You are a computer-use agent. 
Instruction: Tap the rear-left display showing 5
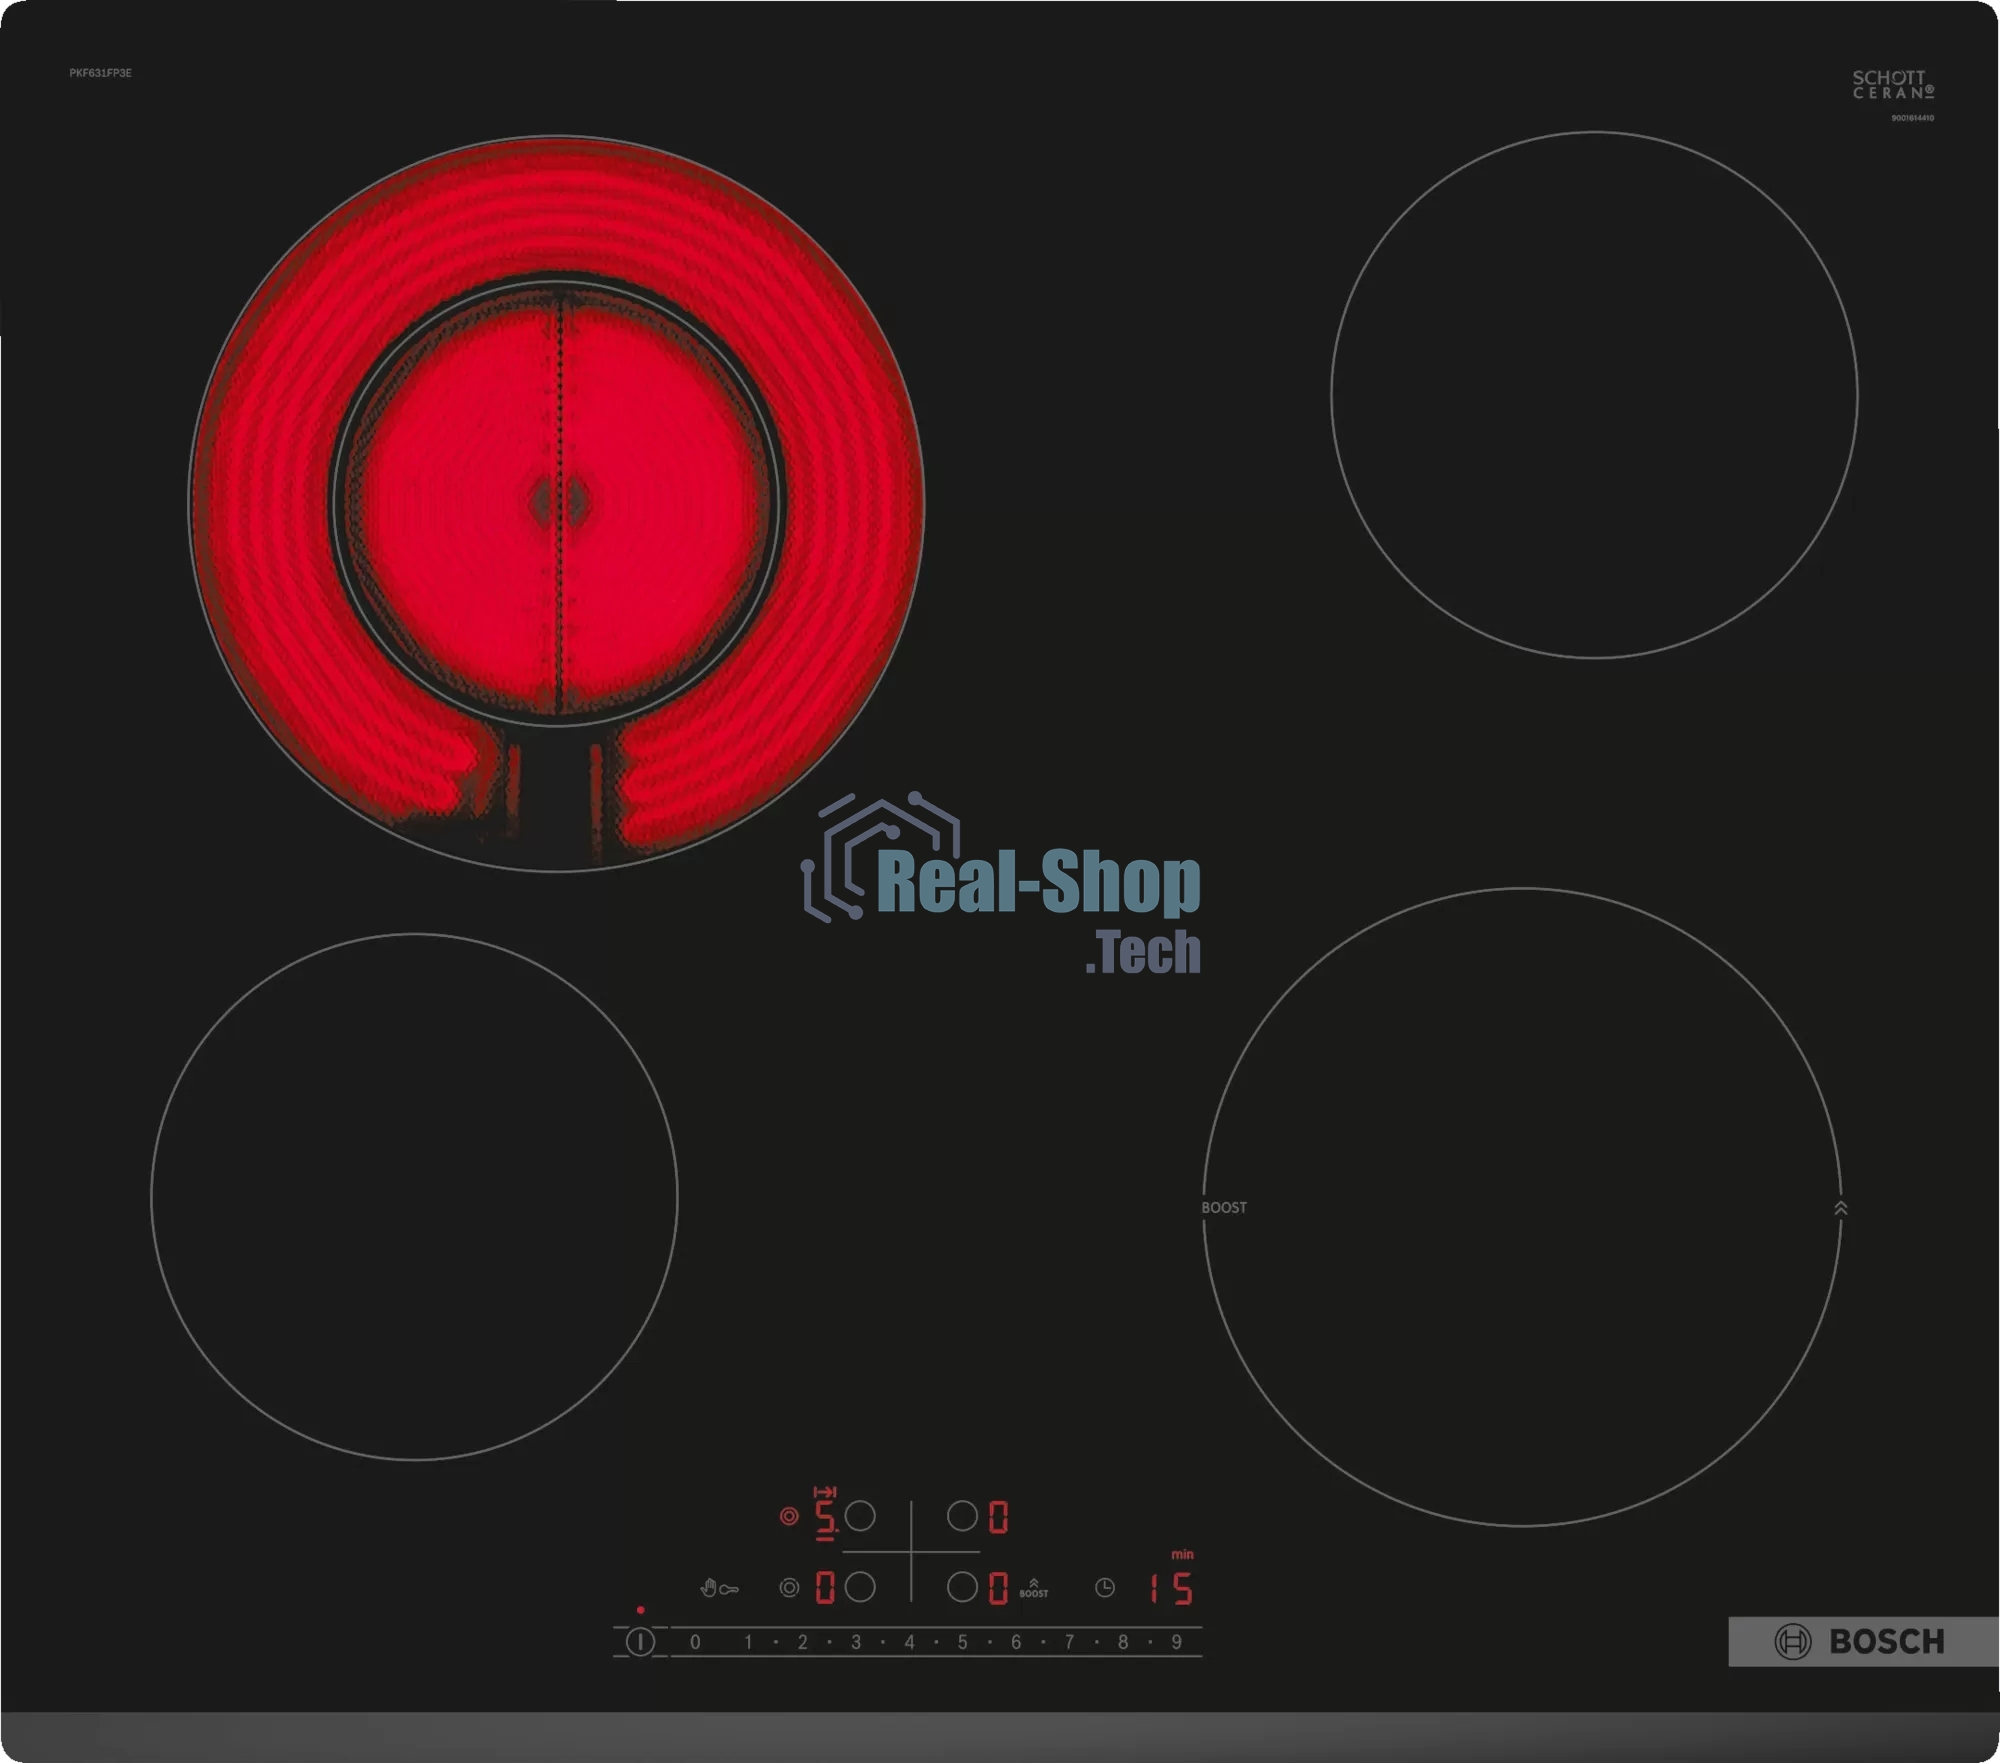(x=826, y=1517)
